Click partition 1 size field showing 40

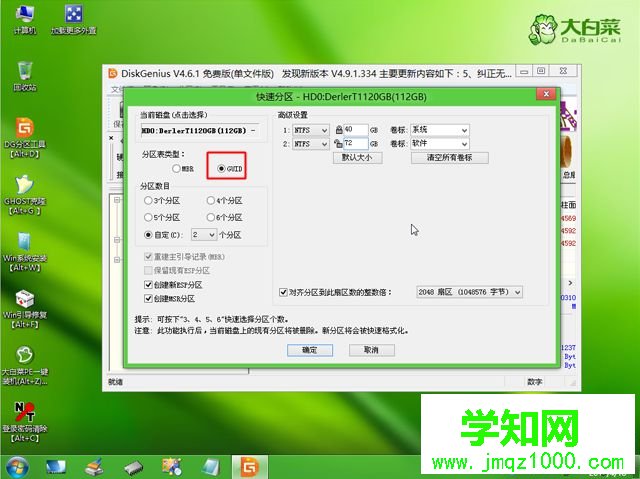tap(356, 130)
